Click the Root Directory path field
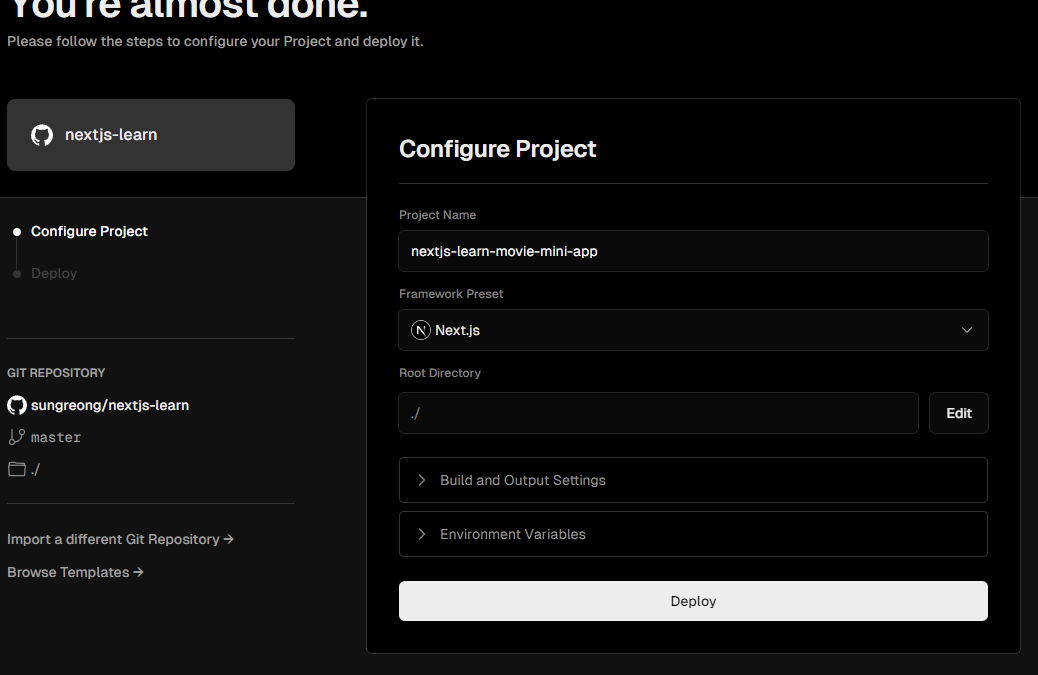 658,413
